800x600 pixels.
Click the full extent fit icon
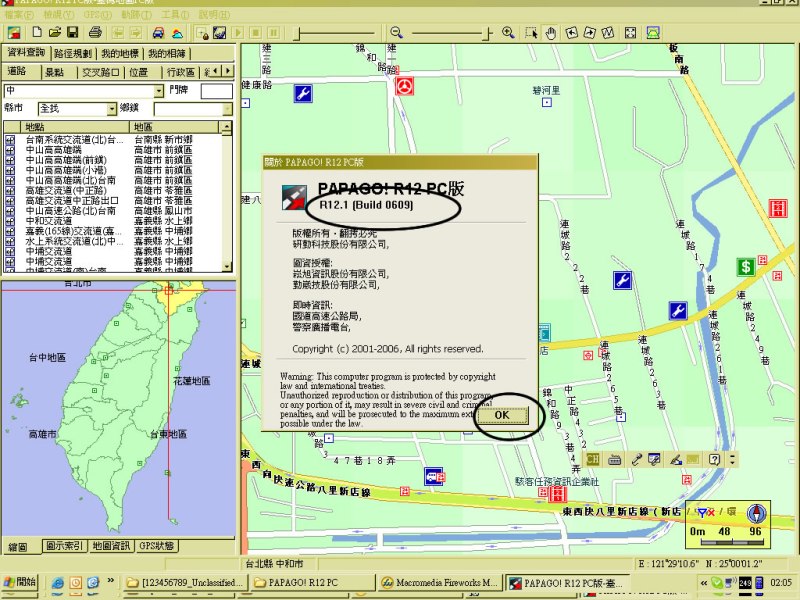[631, 33]
